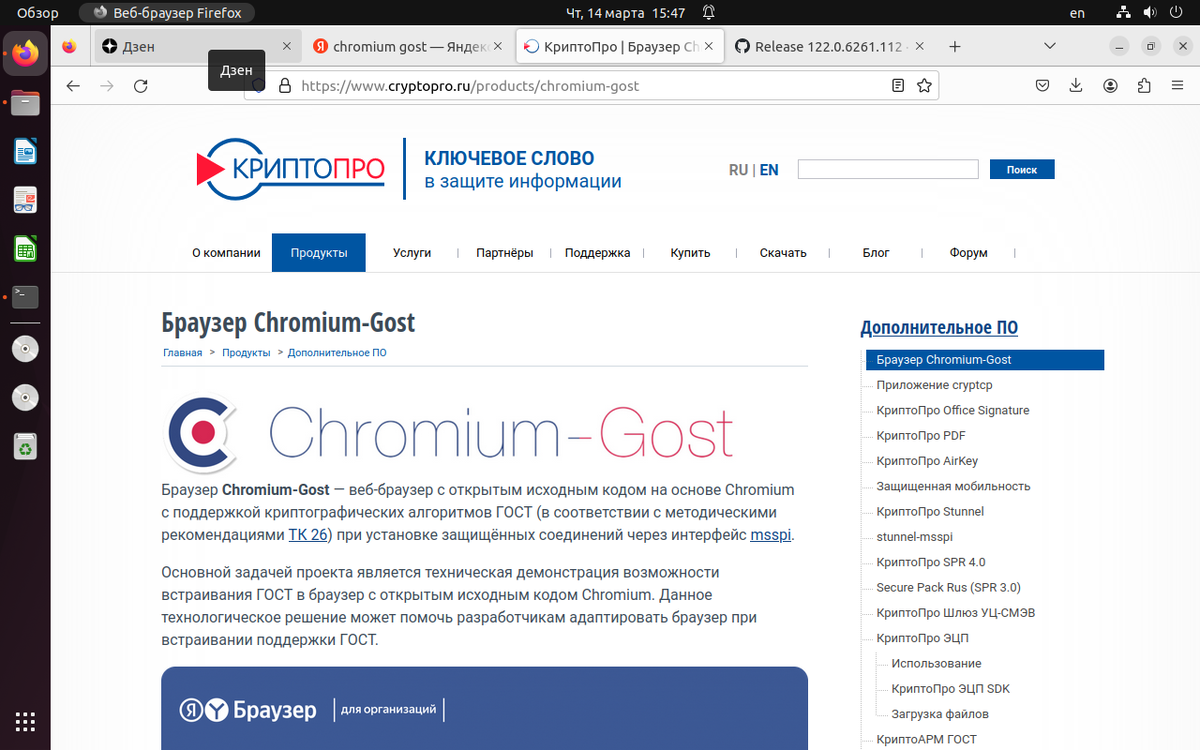
Task: Open КриптоПро AirKey in sidebar
Action: (x=927, y=461)
